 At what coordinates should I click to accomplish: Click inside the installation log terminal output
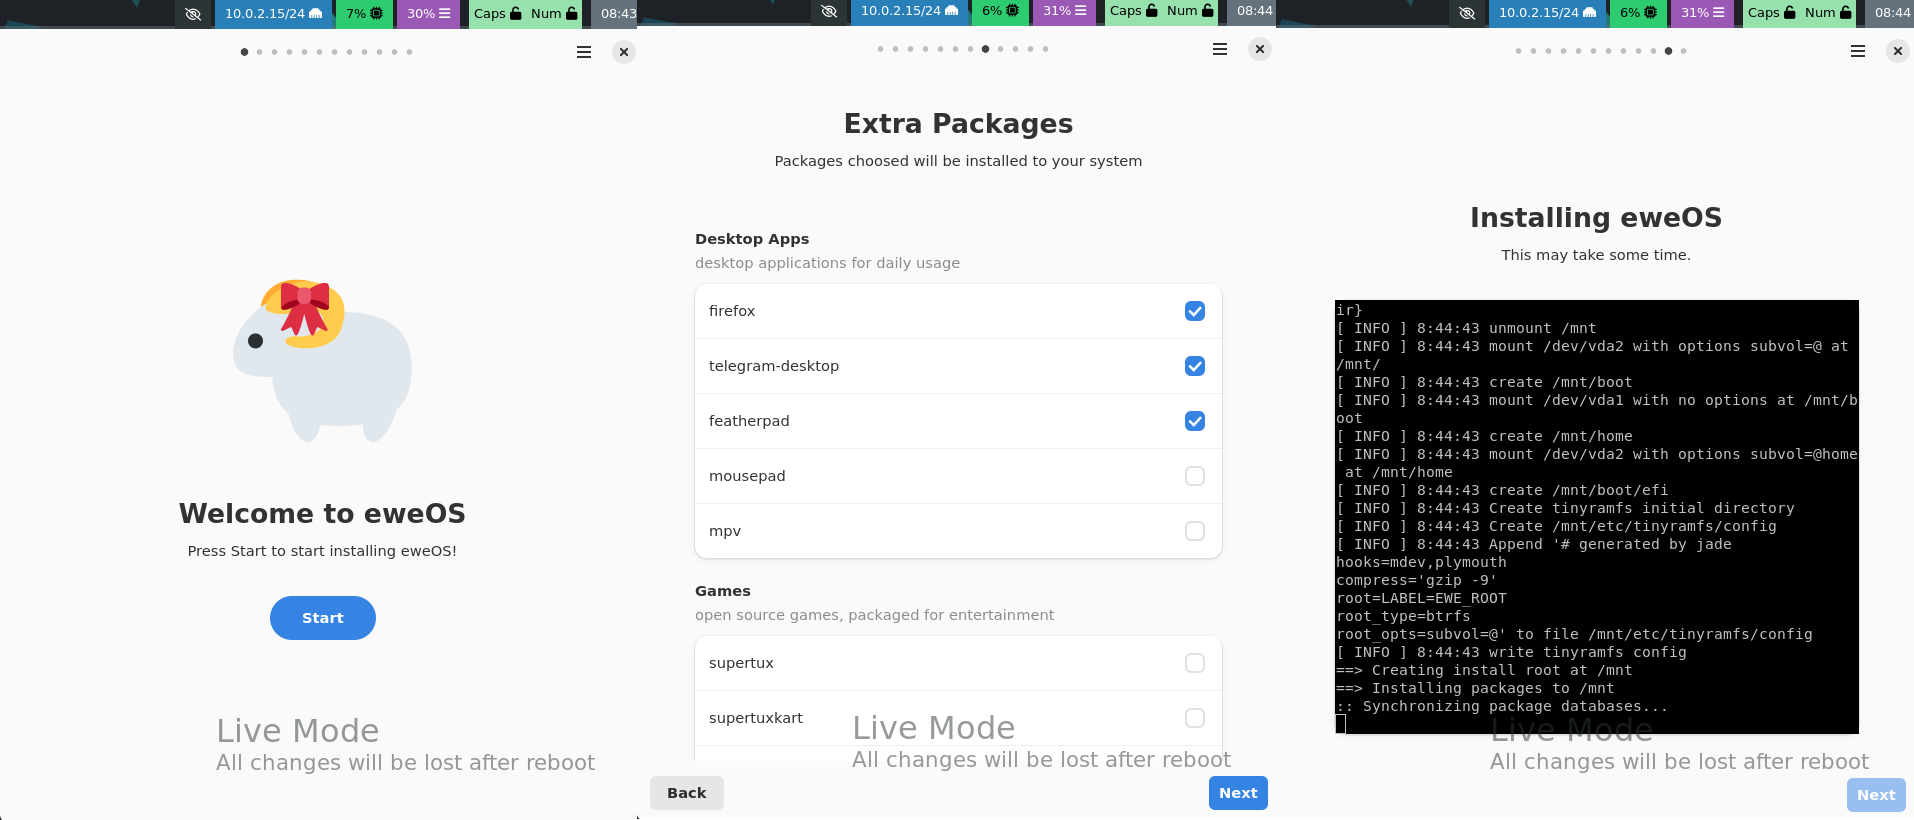(x=1596, y=516)
